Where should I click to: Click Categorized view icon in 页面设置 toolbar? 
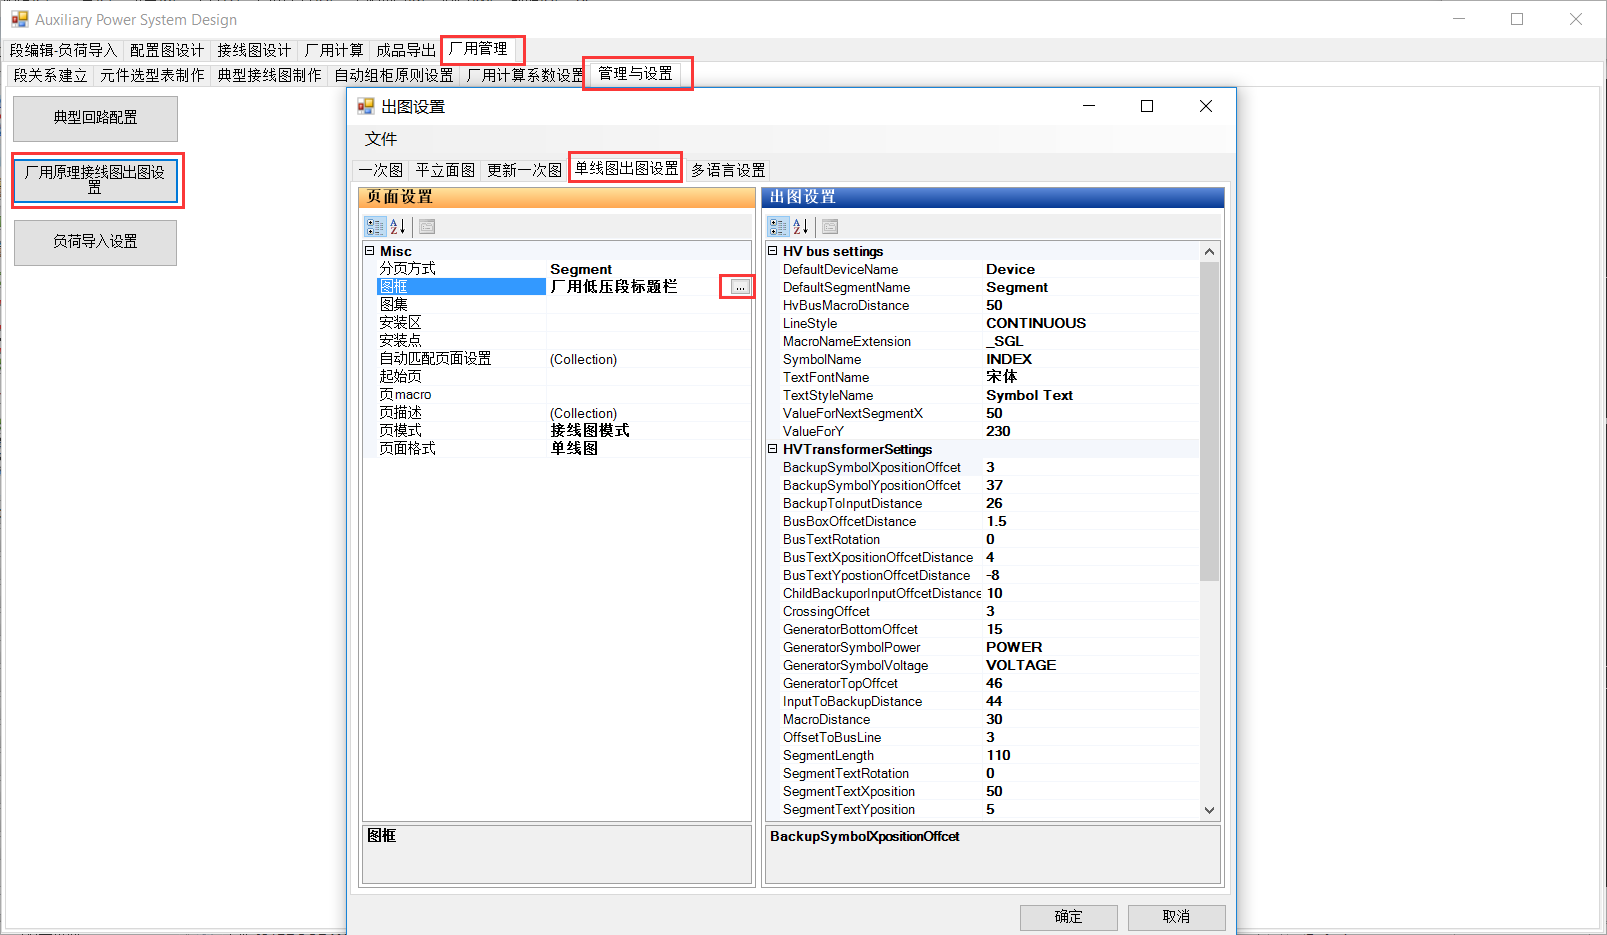pyautogui.click(x=376, y=227)
